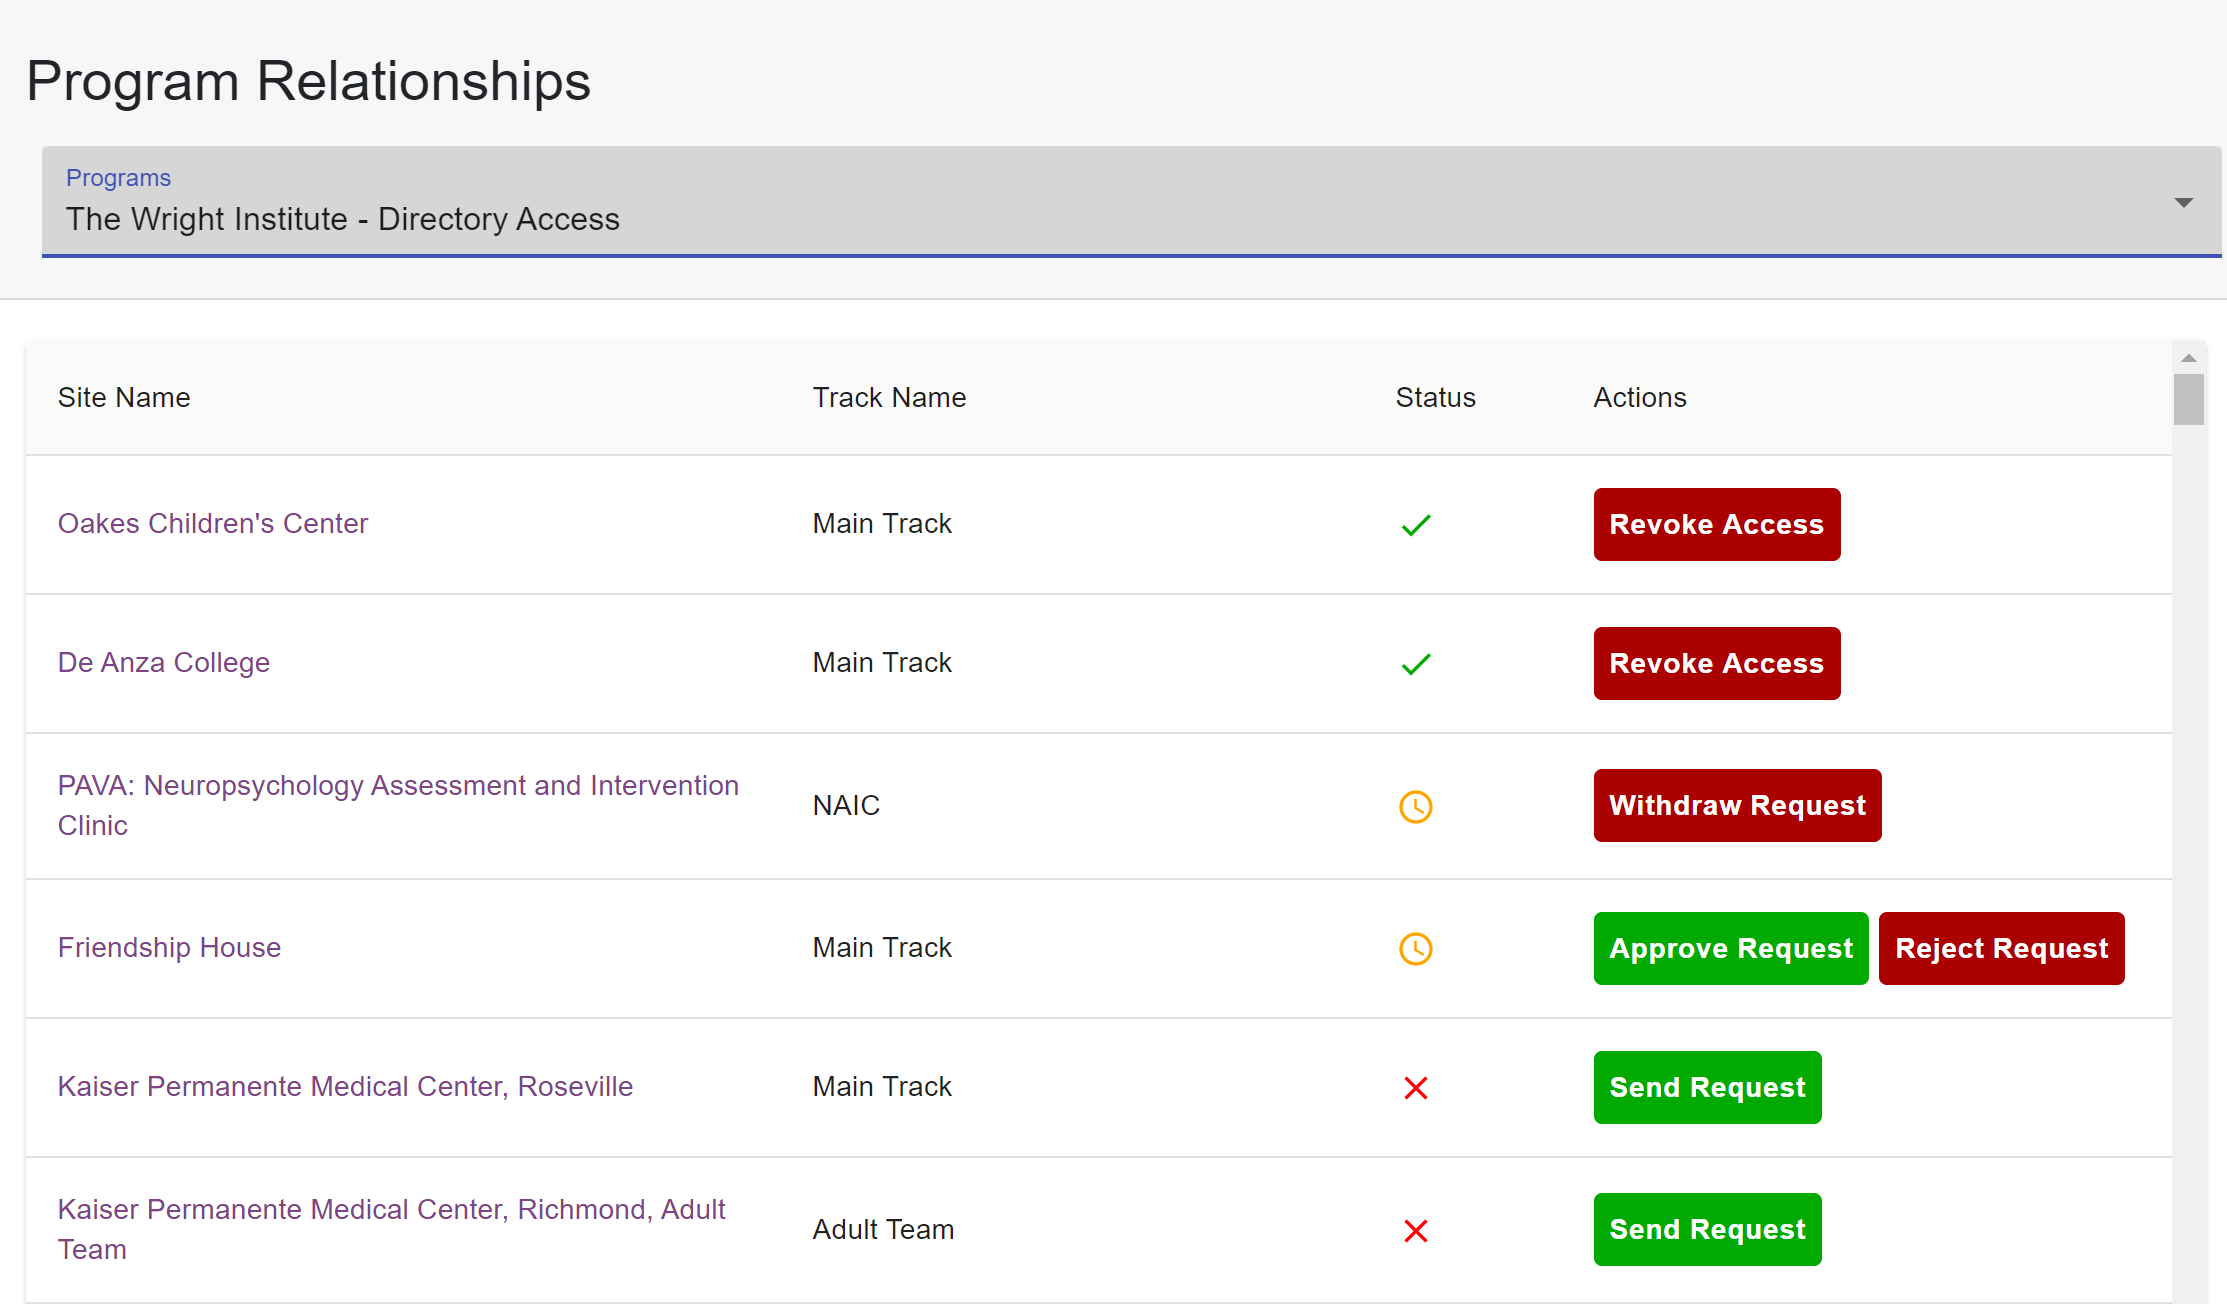Open PAVA Neuropsychology Assessment clinic link
Viewport: 2227px width, 1304px height.
click(398, 805)
